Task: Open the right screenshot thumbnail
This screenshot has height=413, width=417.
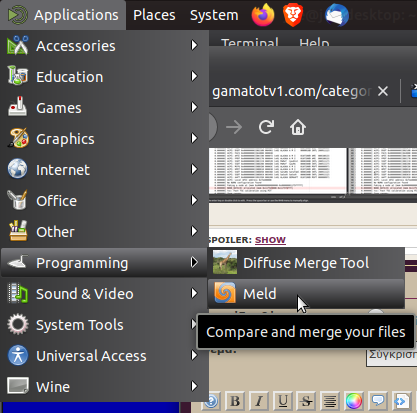Action: pyautogui.click(x=383, y=171)
